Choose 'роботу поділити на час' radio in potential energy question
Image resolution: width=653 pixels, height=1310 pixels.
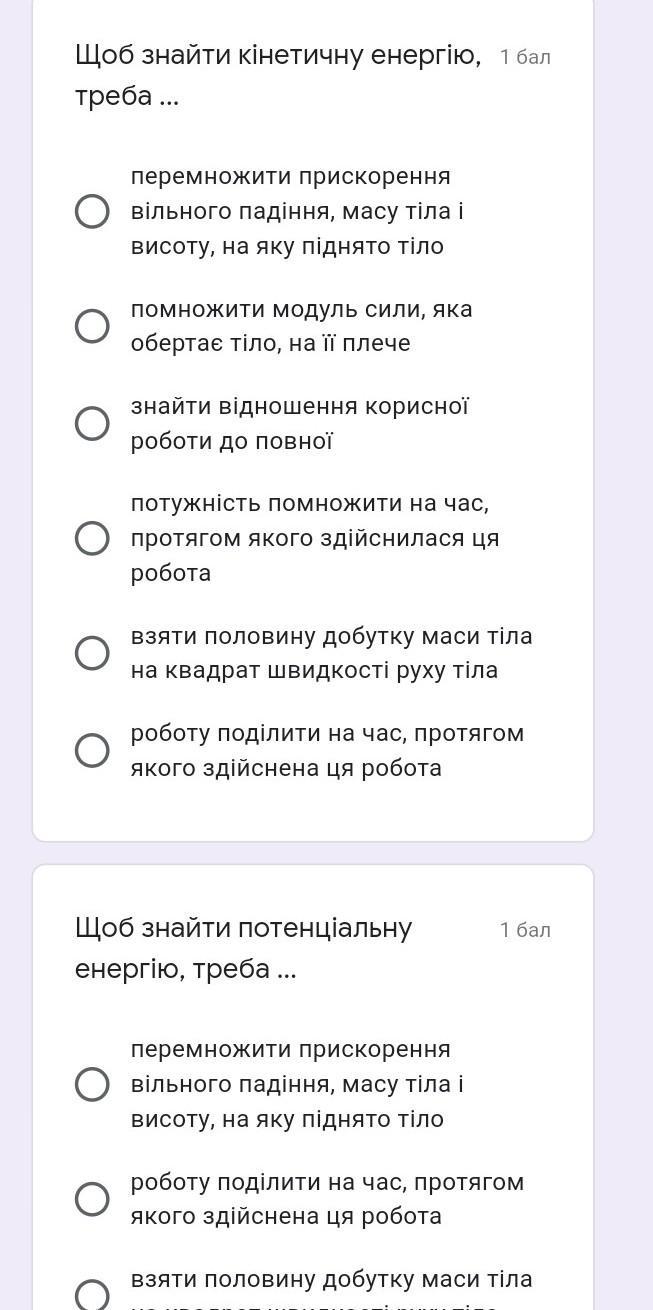[92, 1199]
